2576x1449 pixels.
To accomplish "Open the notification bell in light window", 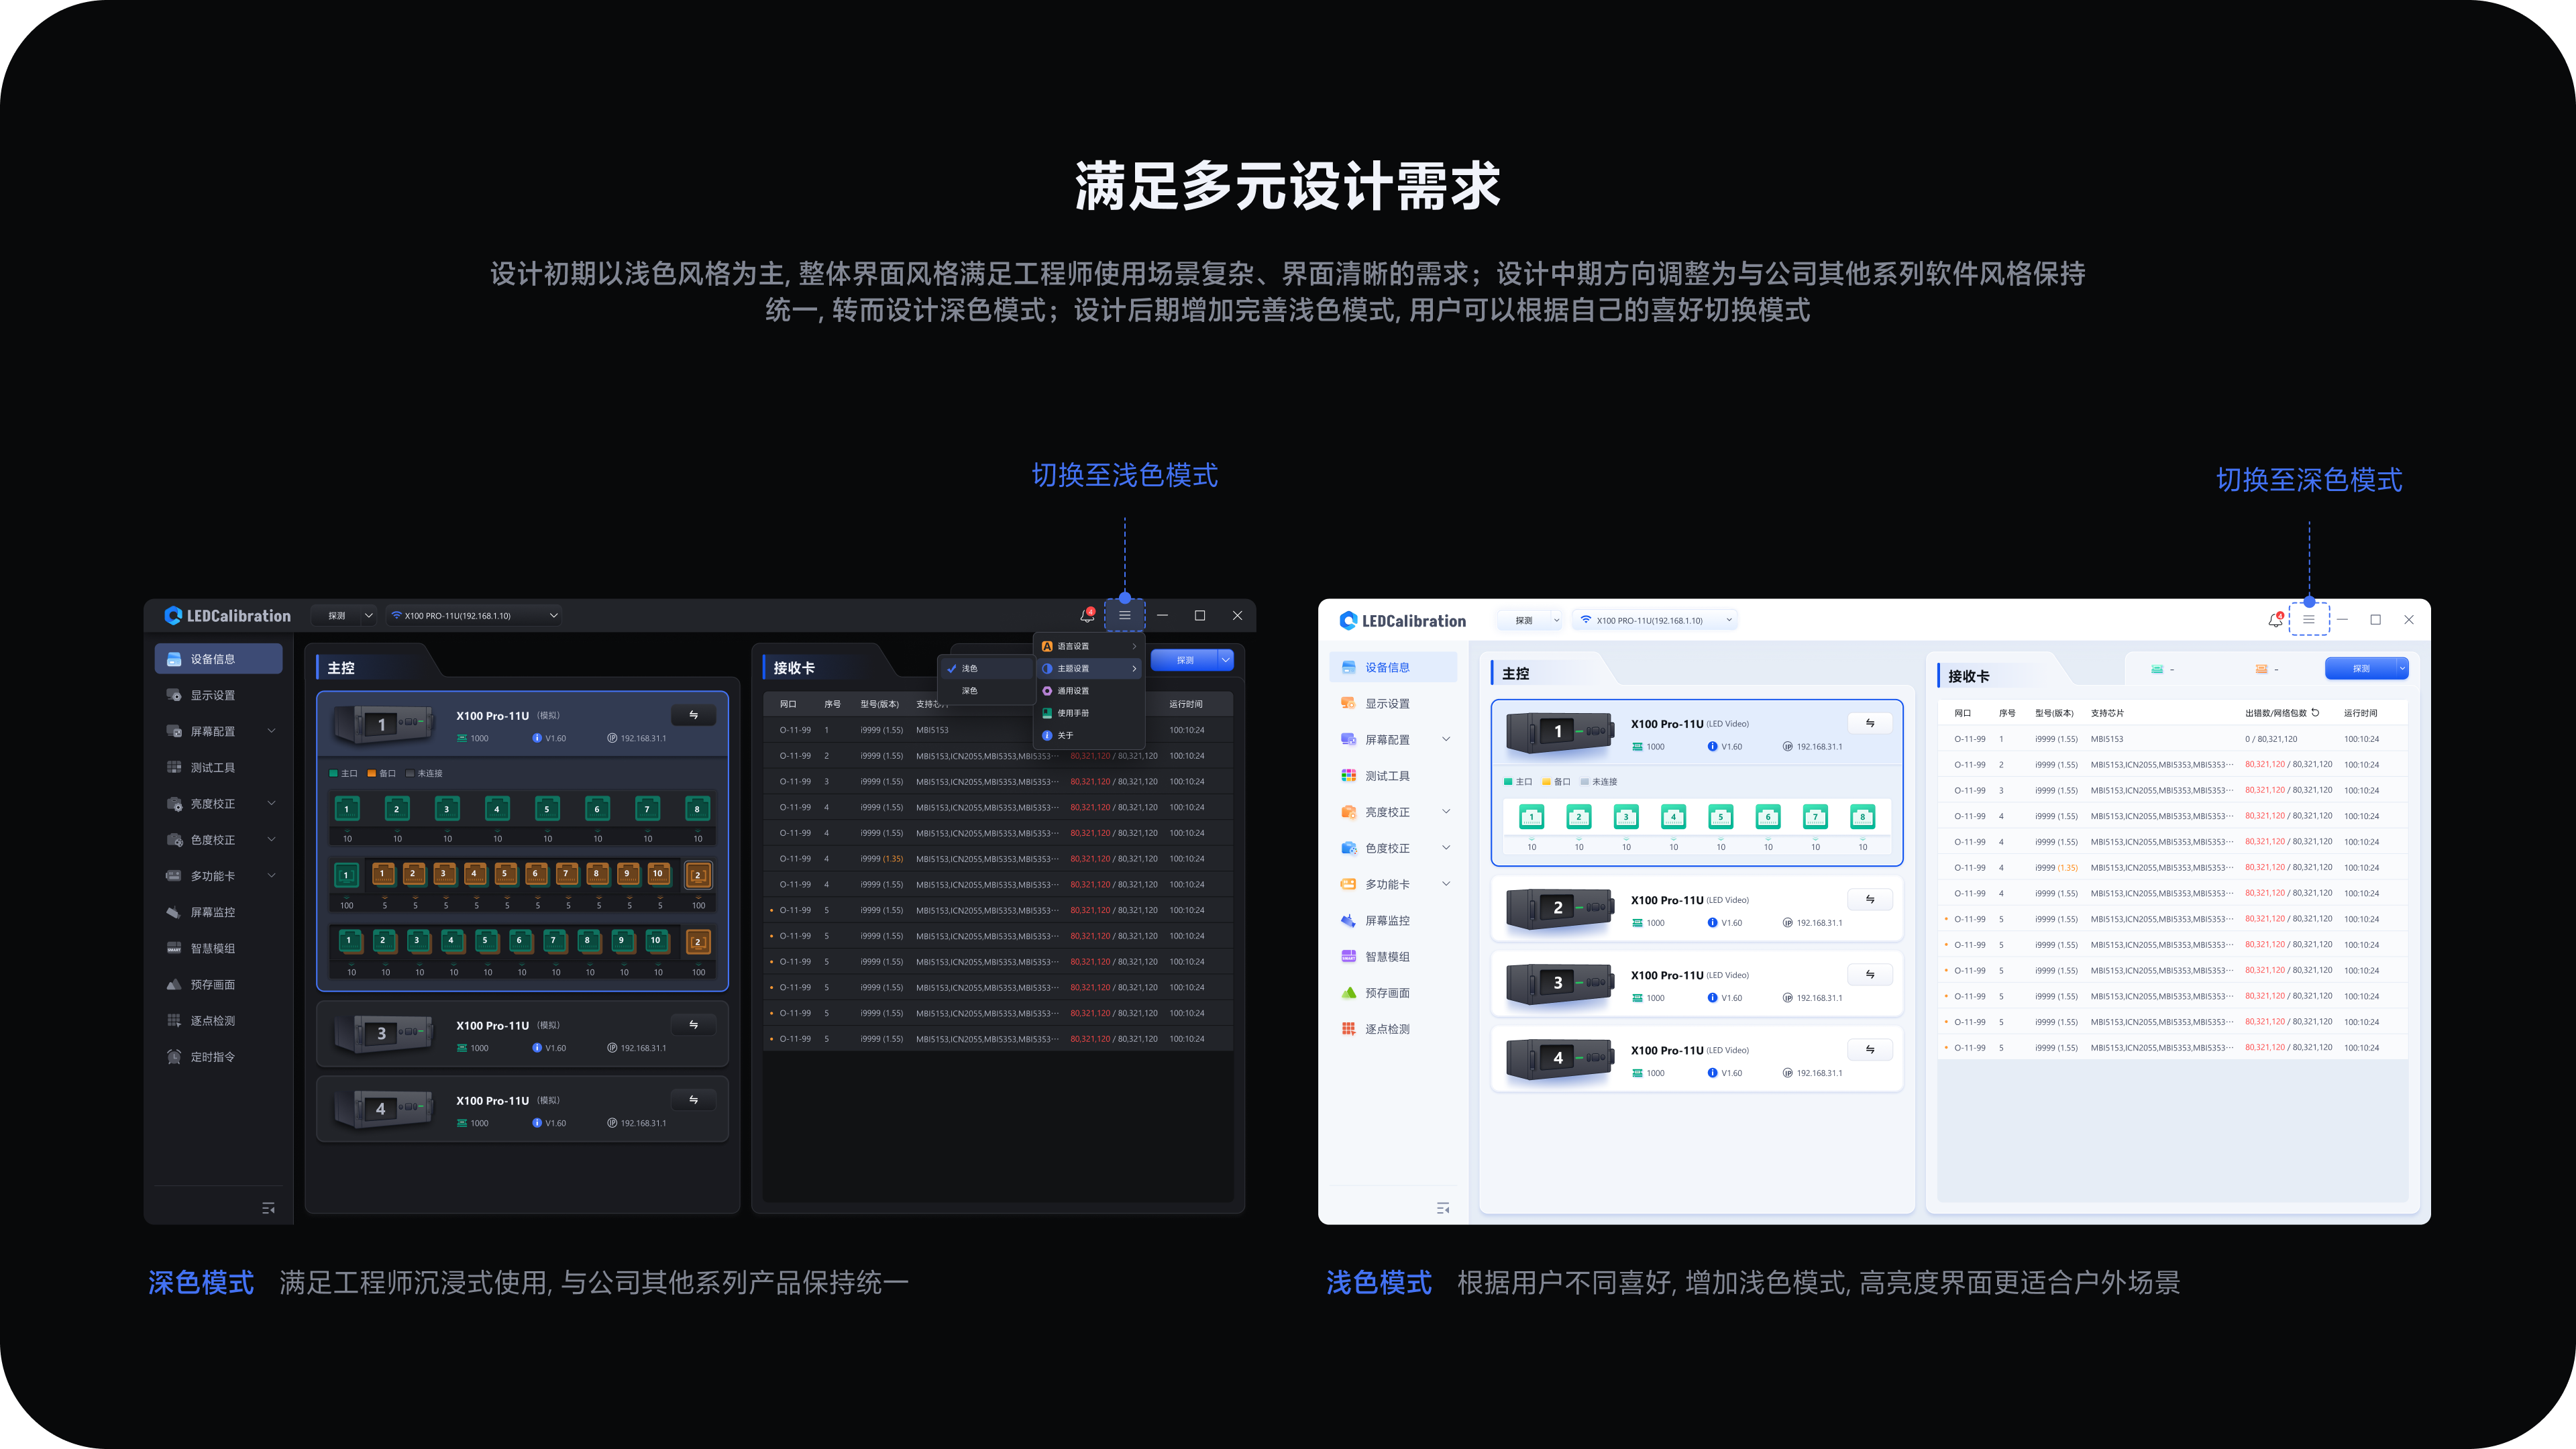I will tap(2275, 620).
